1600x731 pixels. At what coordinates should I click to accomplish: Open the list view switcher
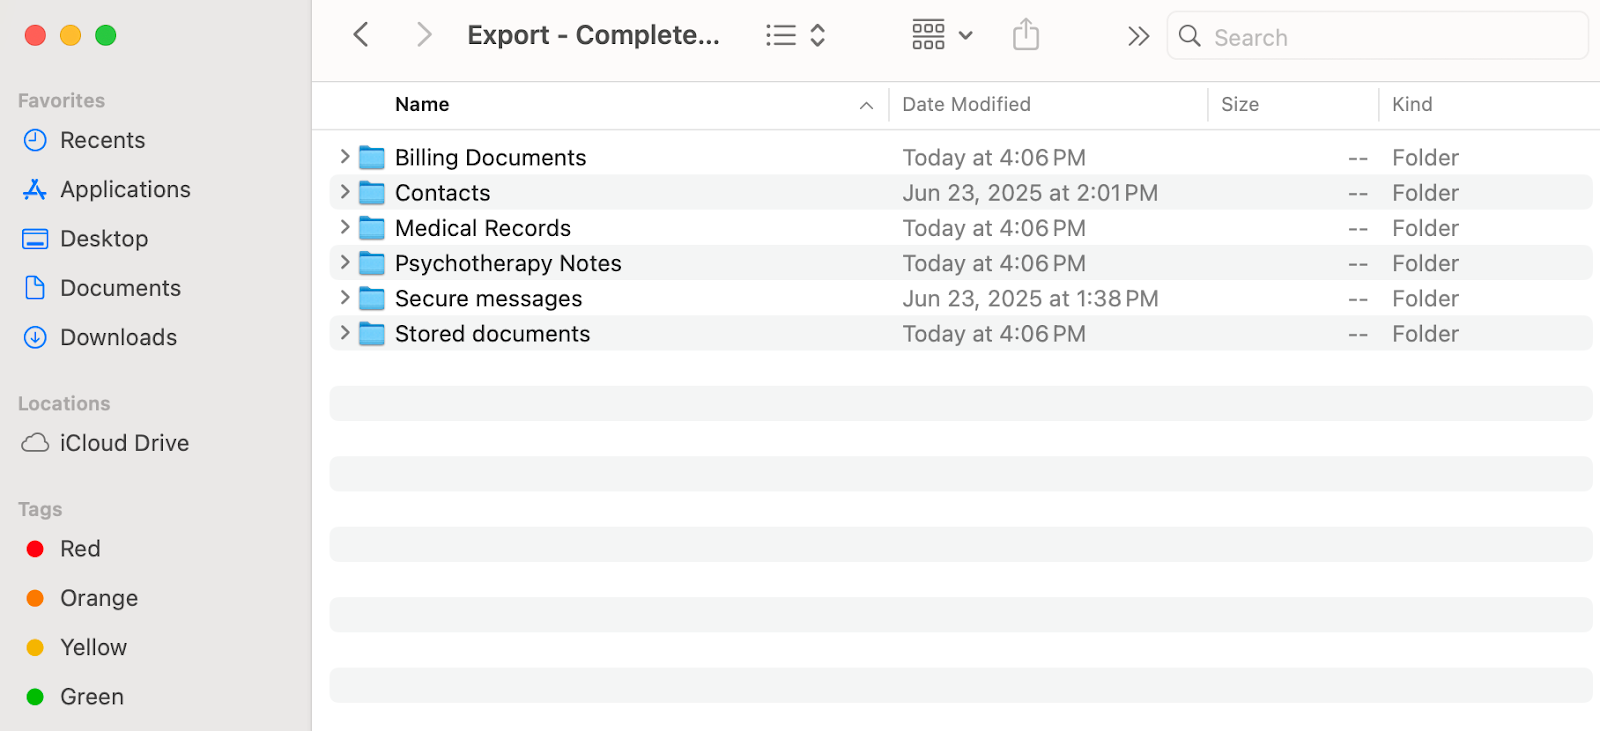tap(796, 35)
